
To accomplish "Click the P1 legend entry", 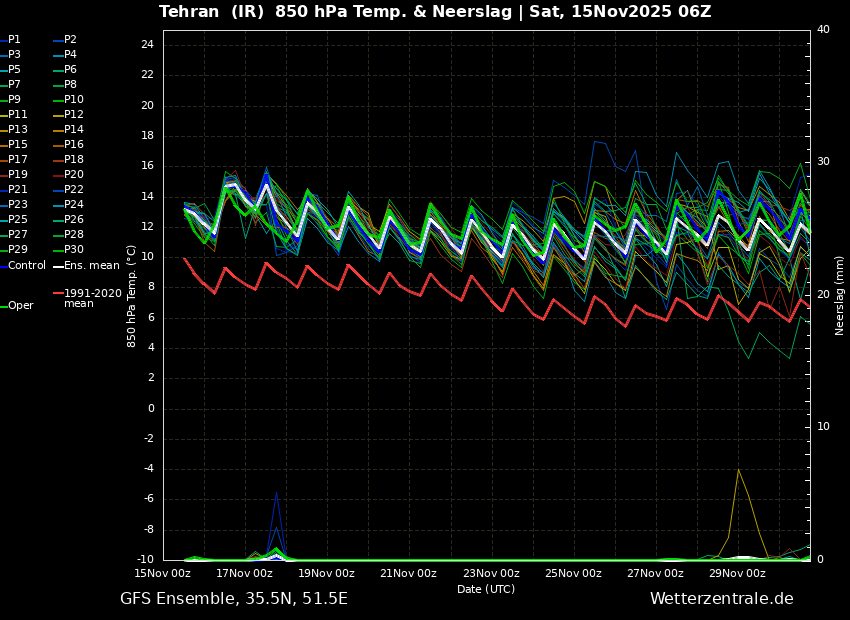I will [14, 40].
